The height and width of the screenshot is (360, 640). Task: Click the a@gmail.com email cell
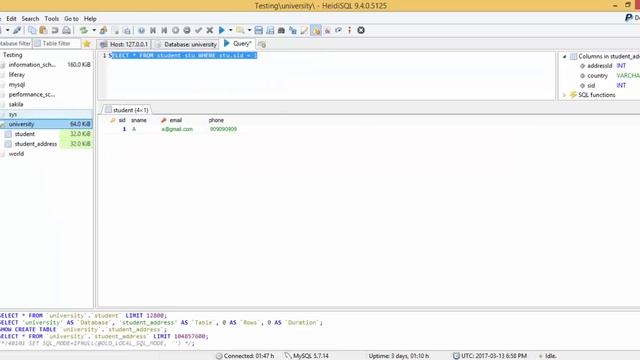tap(177, 129)
